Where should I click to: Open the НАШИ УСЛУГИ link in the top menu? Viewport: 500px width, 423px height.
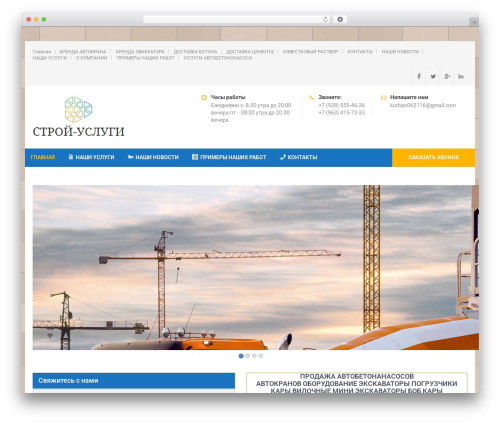click(x=50, y=58)
